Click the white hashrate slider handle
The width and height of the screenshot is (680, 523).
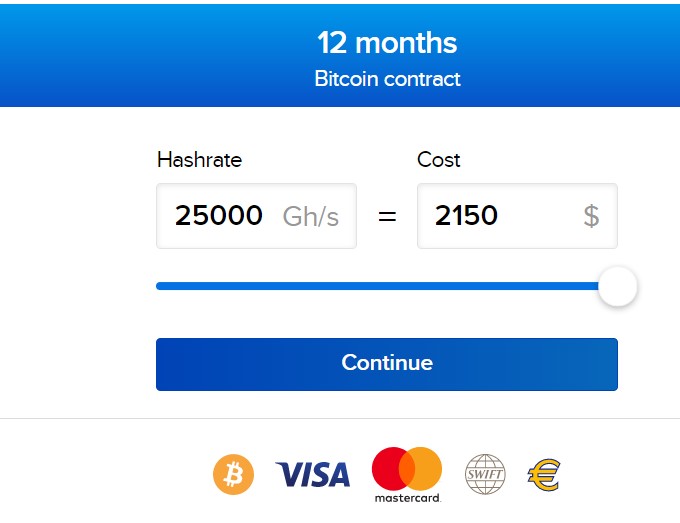click(618, 286)
